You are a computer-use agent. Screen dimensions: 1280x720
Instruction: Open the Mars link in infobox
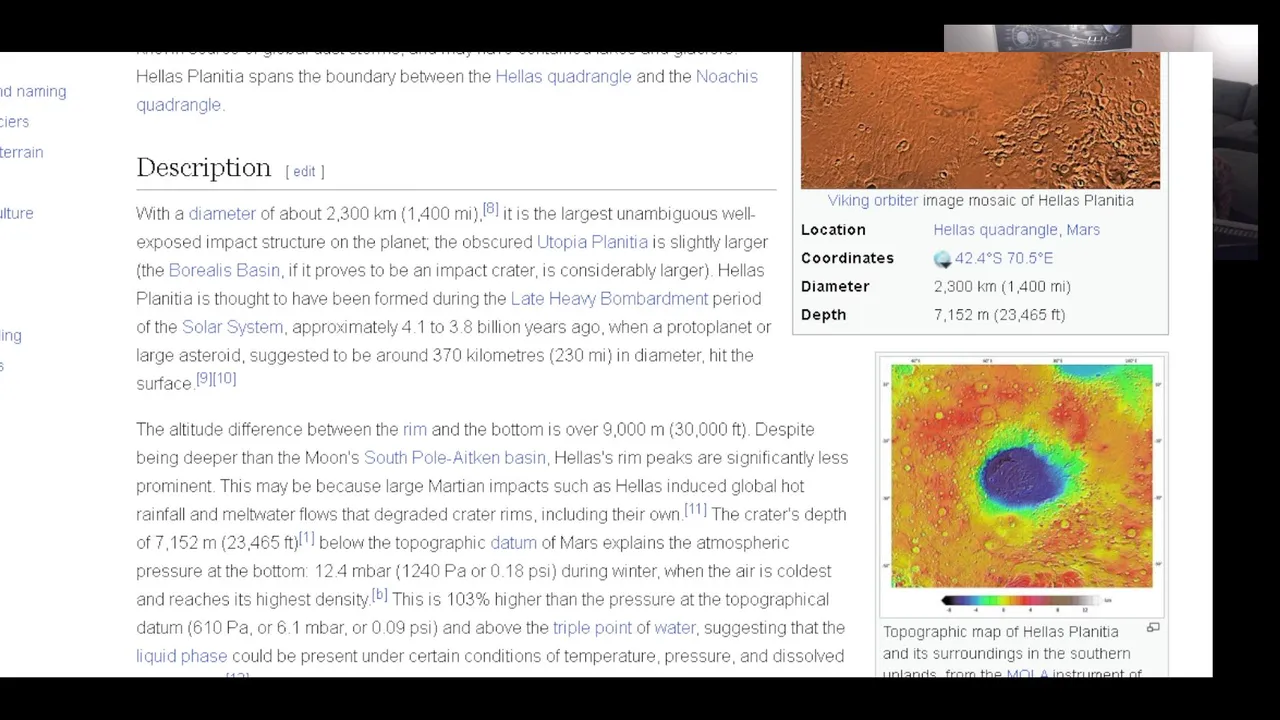pyautogui.click(x=1083, y=230)
